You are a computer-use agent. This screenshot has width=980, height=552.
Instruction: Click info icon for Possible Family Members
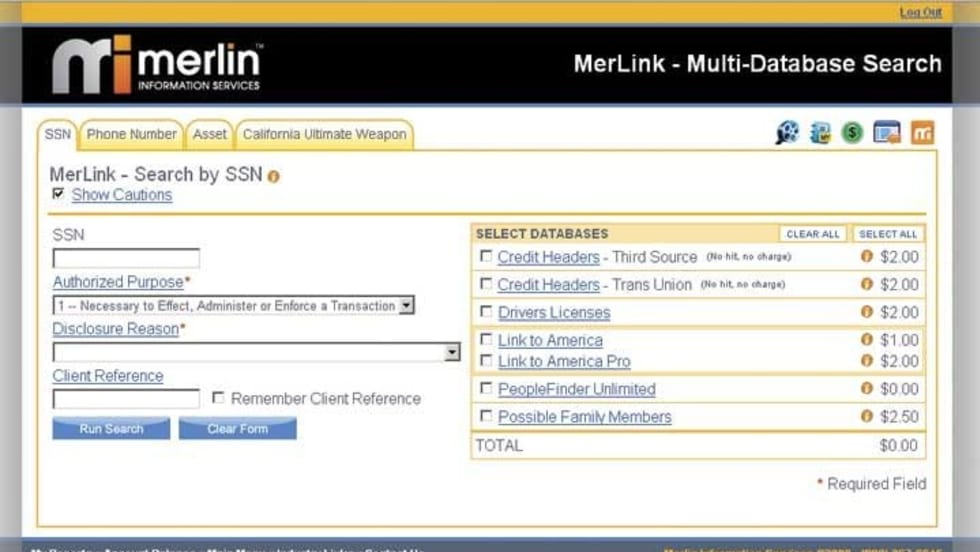867,416
